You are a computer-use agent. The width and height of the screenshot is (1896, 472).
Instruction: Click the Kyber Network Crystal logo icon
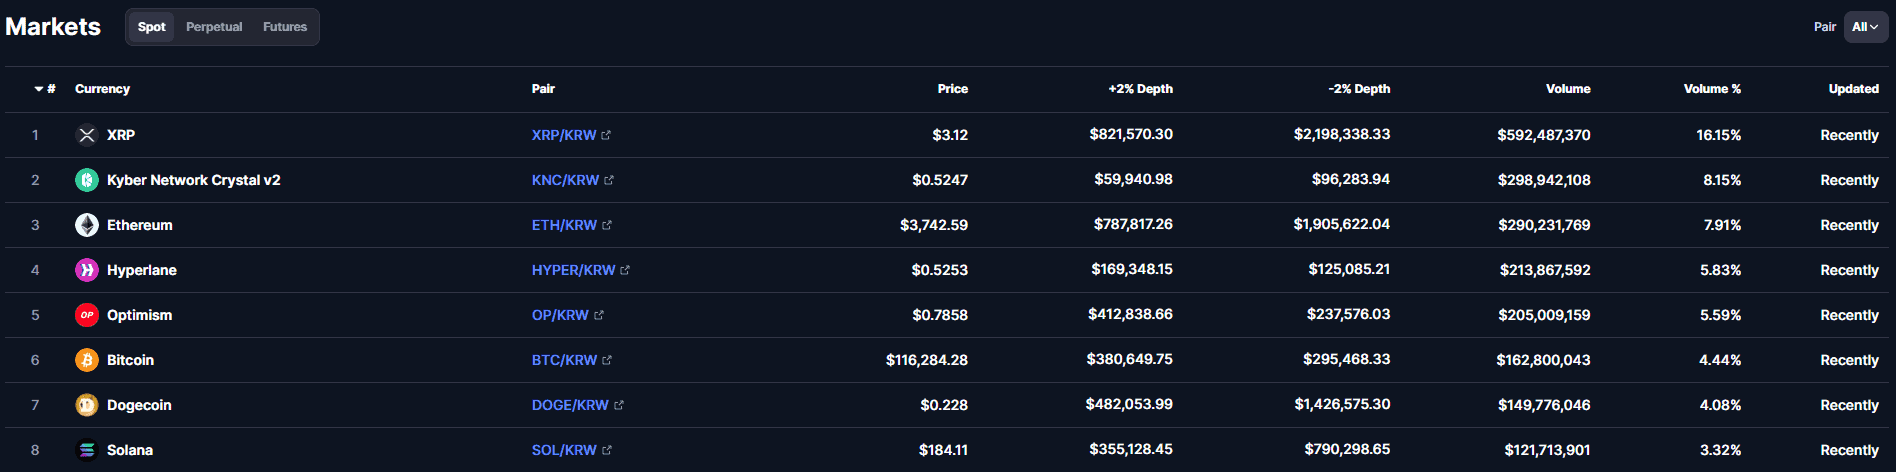pos(87,180)
